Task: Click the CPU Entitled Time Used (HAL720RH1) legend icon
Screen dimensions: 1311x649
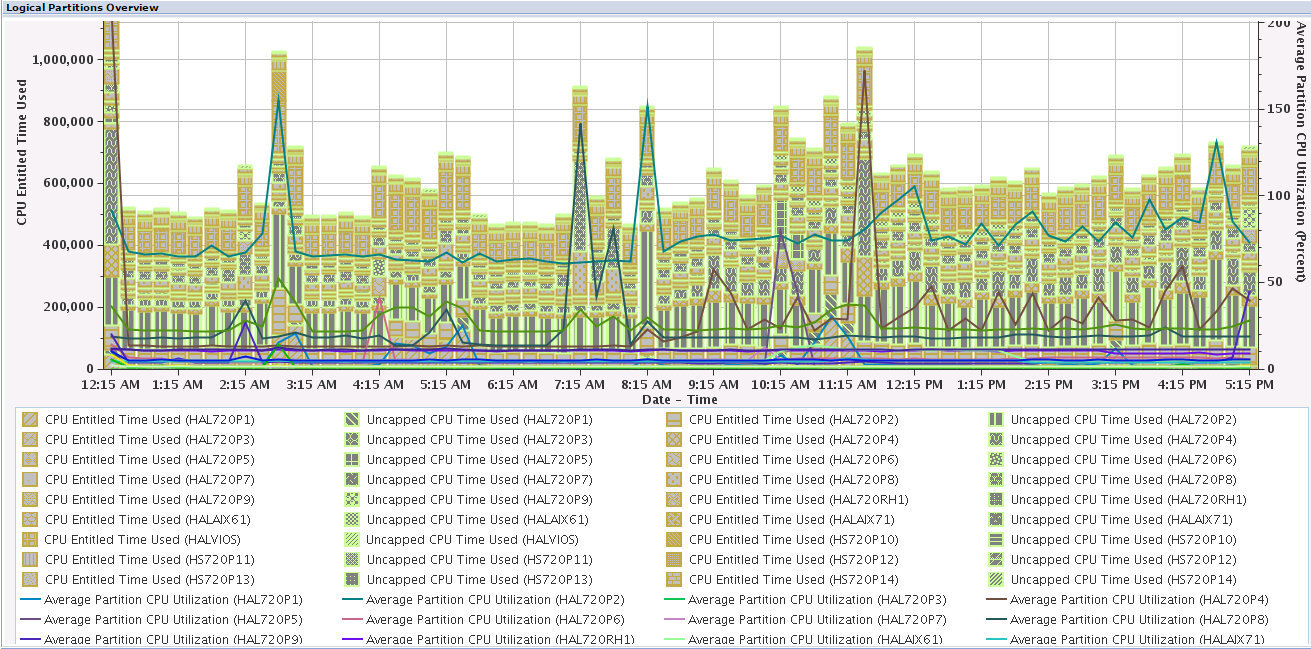Action: [x=674, y=500]
